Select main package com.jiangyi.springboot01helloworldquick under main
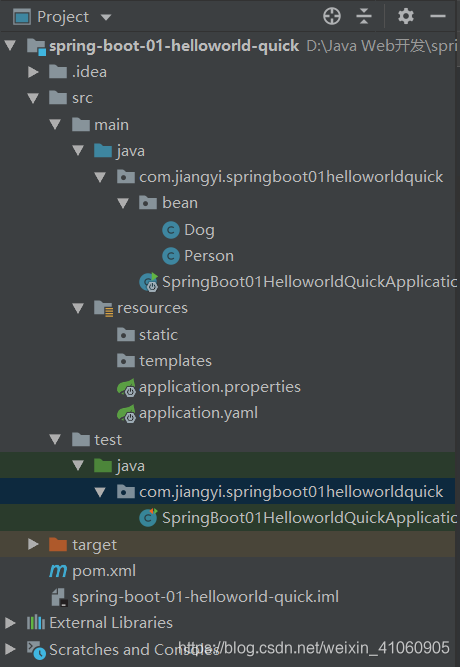 pos(291,177)
